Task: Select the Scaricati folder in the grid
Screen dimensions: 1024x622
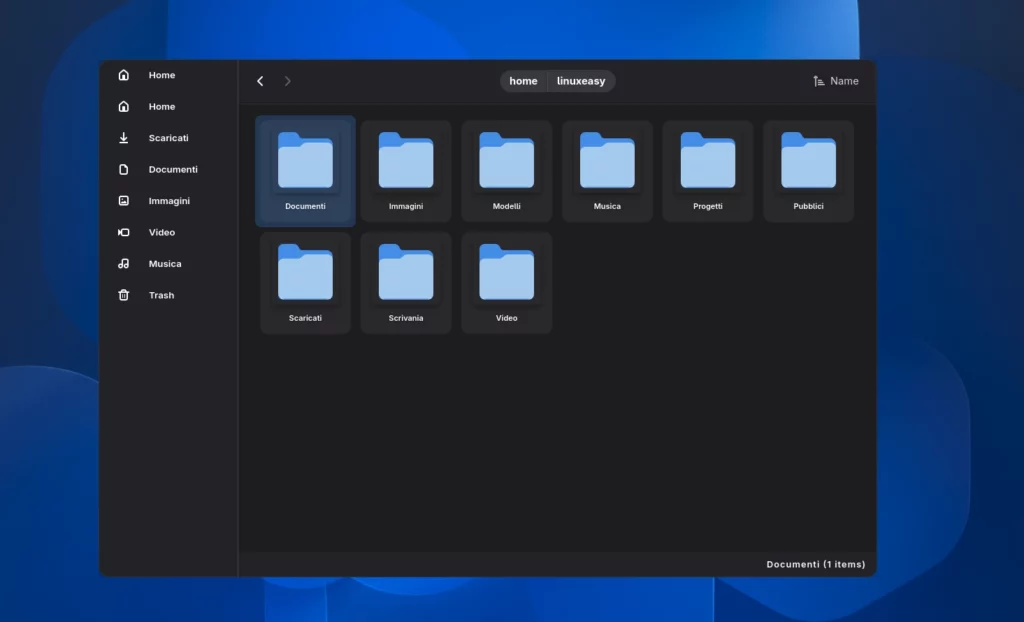Action: pyautogui.click(x=305, y=280)
